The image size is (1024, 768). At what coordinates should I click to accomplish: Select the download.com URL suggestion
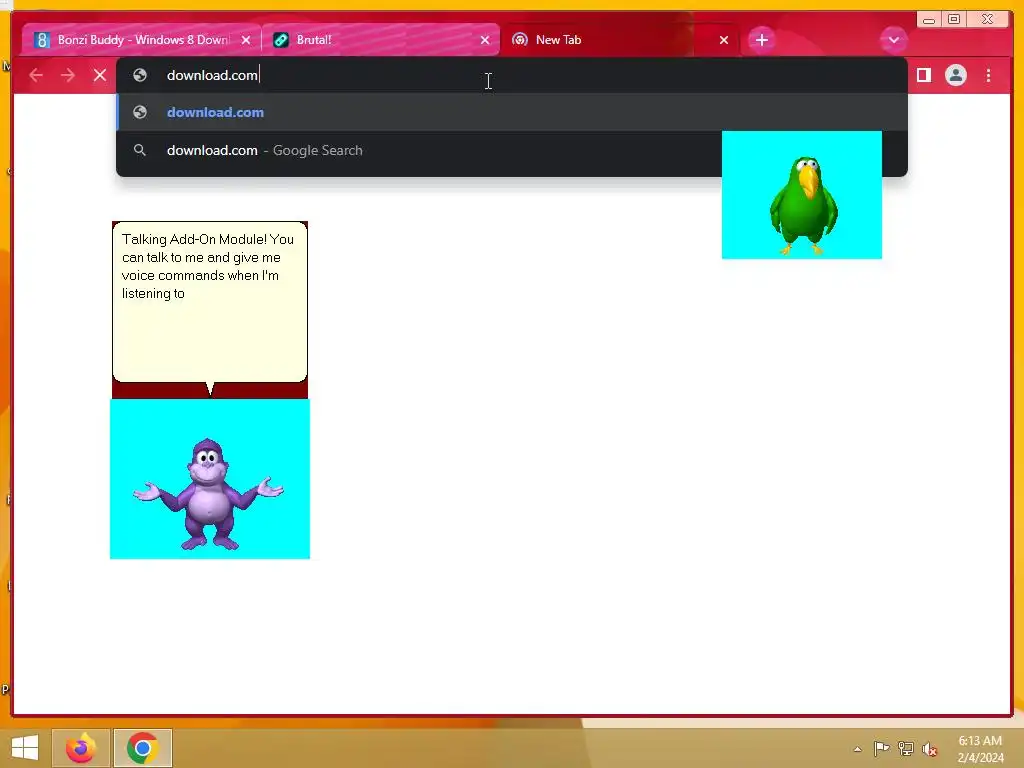point(512,112)
